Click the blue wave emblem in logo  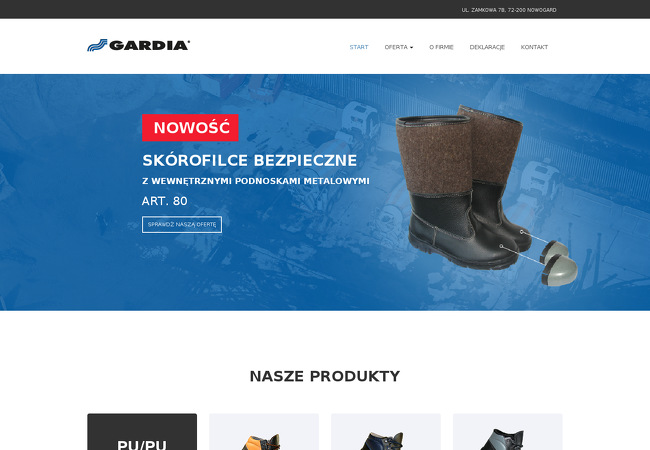pos(97,45)
